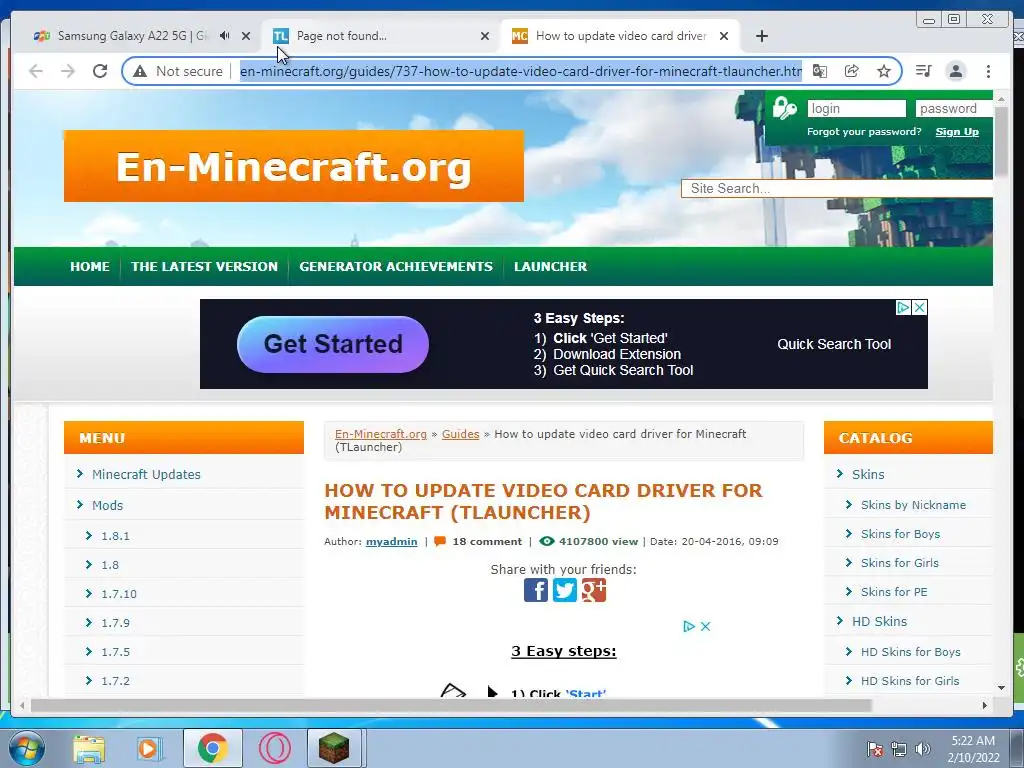Click the 18 comment link
1024x768 pixels.
[487, 541]
